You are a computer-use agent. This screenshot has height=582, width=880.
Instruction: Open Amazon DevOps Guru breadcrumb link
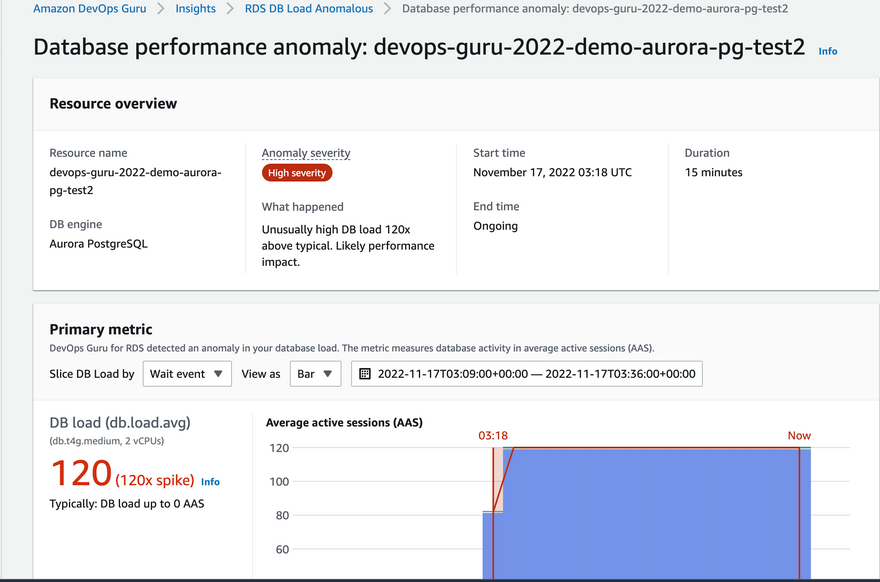89,8
